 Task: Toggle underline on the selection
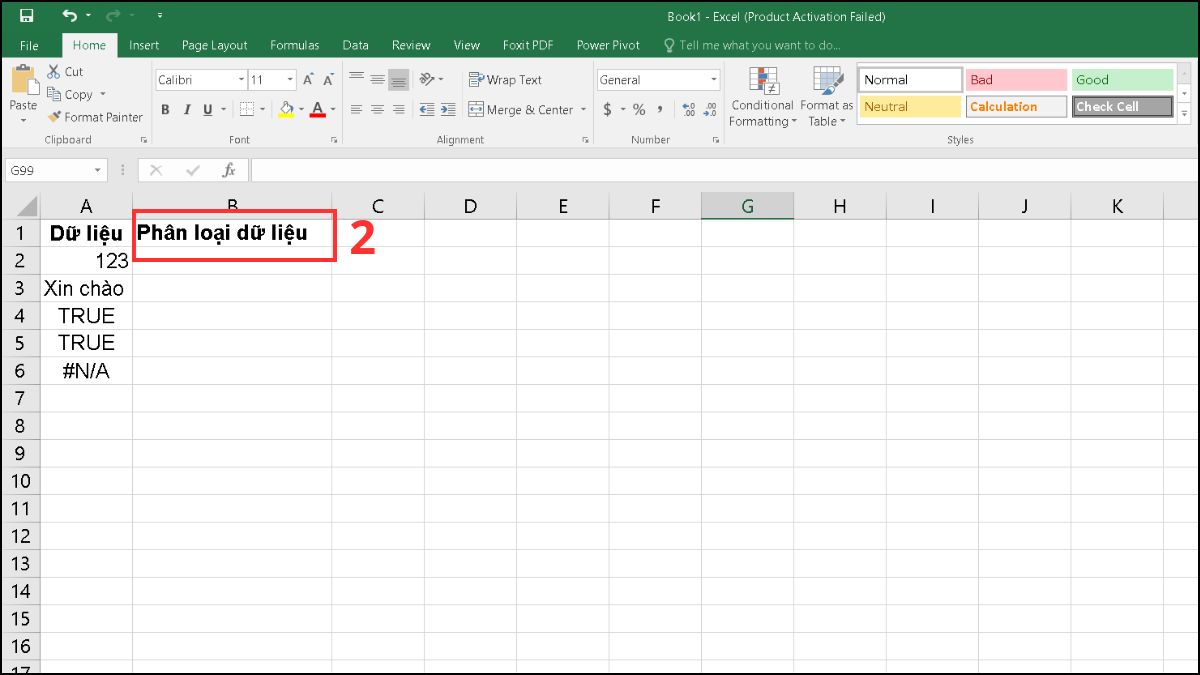click(206, 110)
